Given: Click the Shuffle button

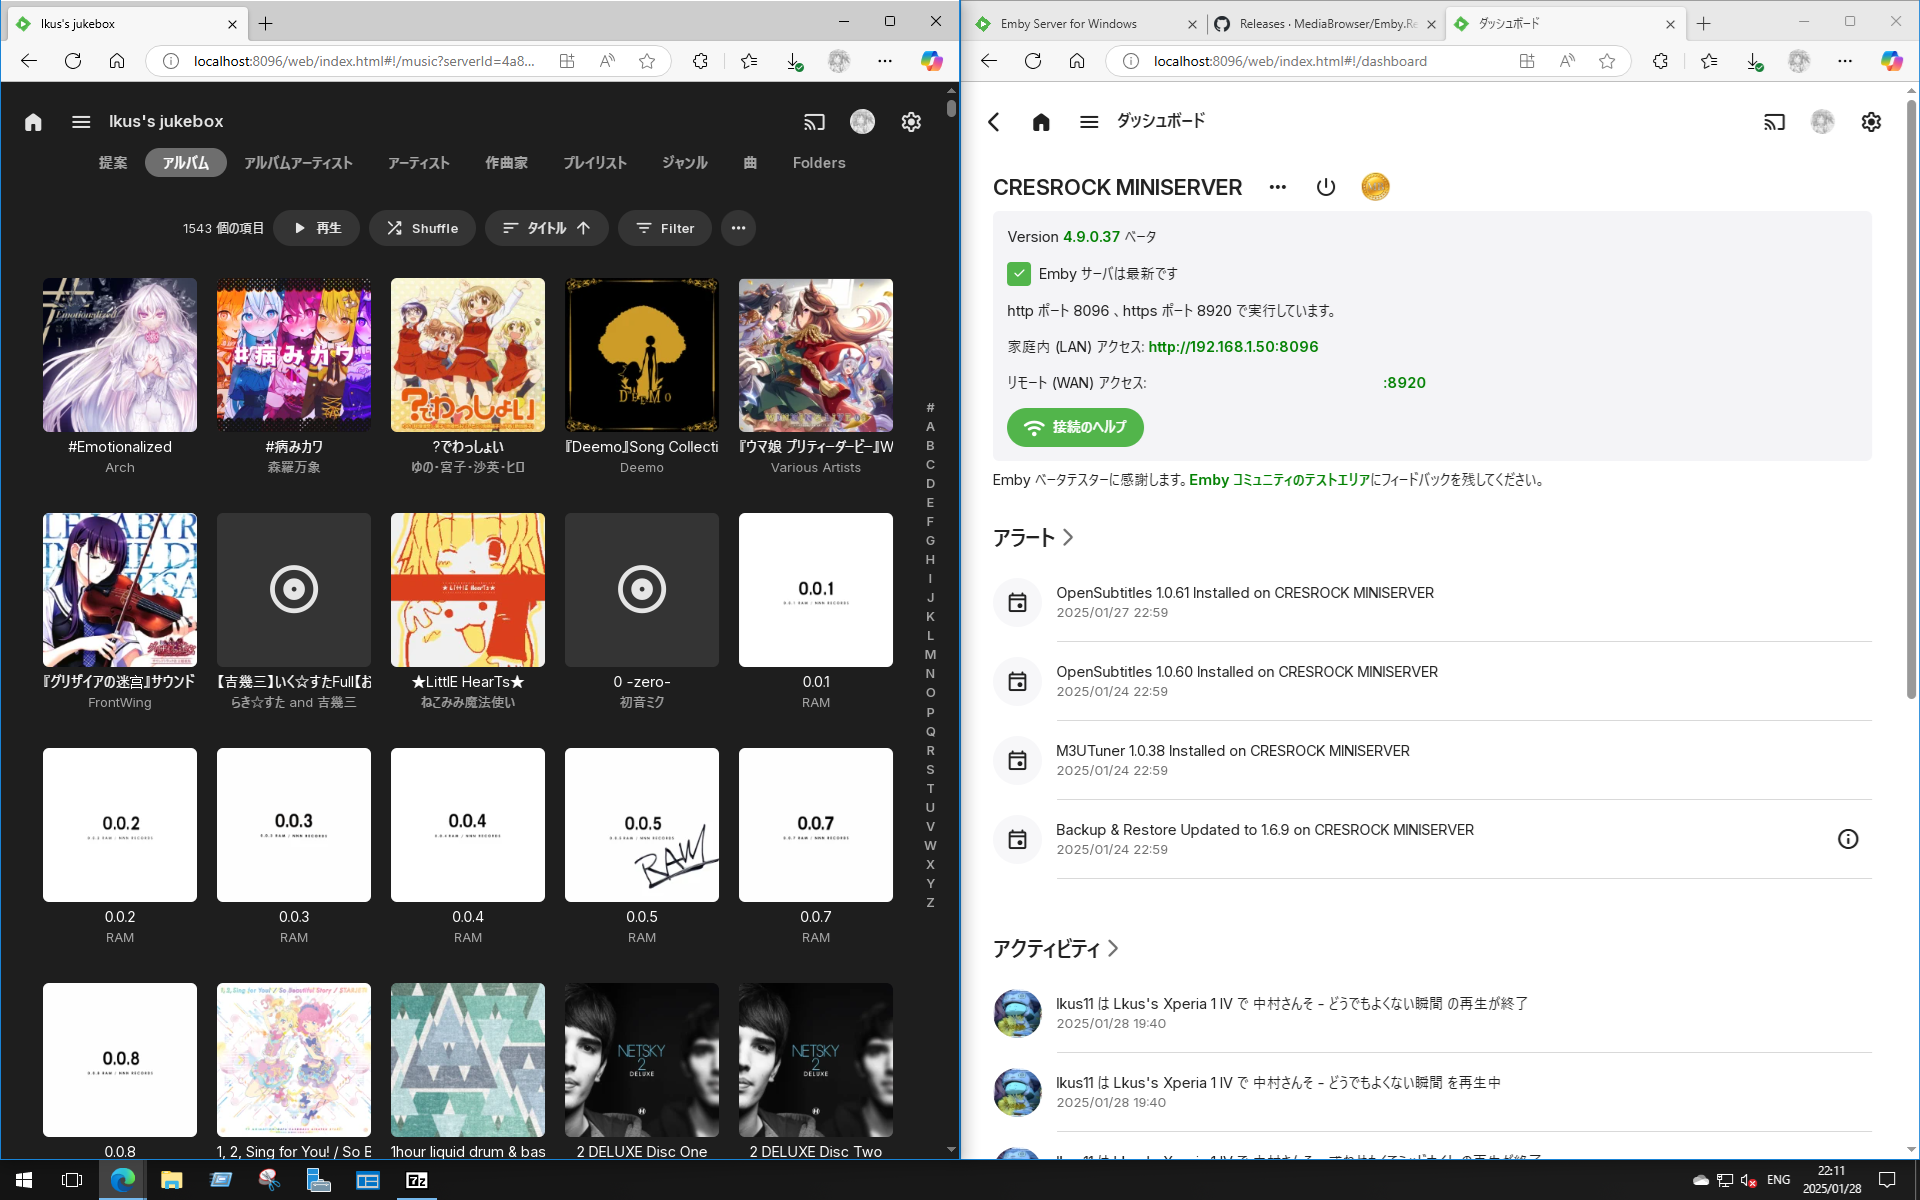Looking at the screenshot, I should click(x=422, y=228).
